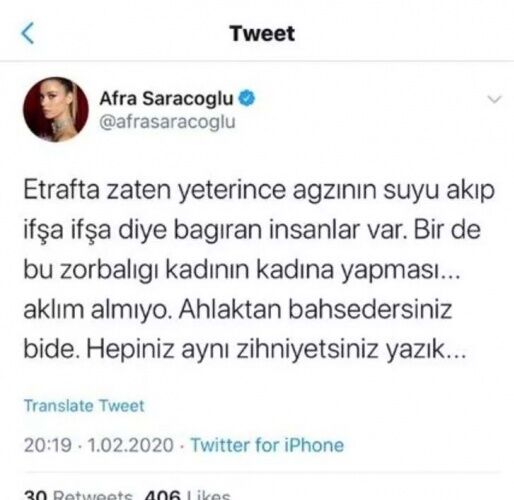Open Afra Saracoglu's profile picture
The image size is (514, 500).
(x=56, y=110)
